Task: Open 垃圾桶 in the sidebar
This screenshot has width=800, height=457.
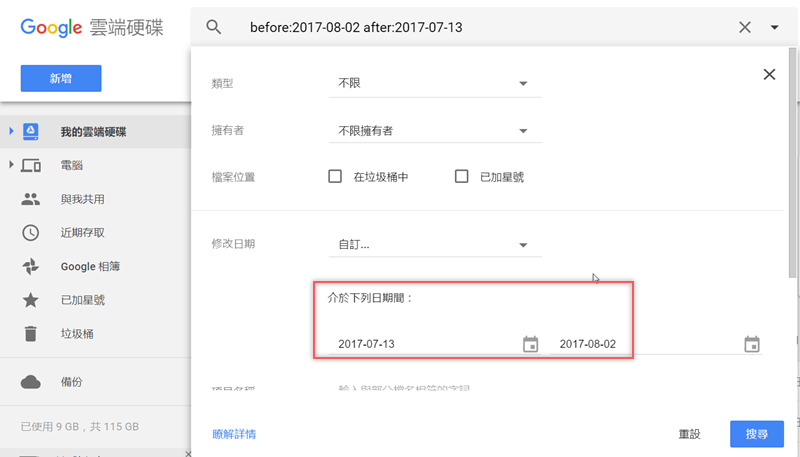Action: (77, 334)
